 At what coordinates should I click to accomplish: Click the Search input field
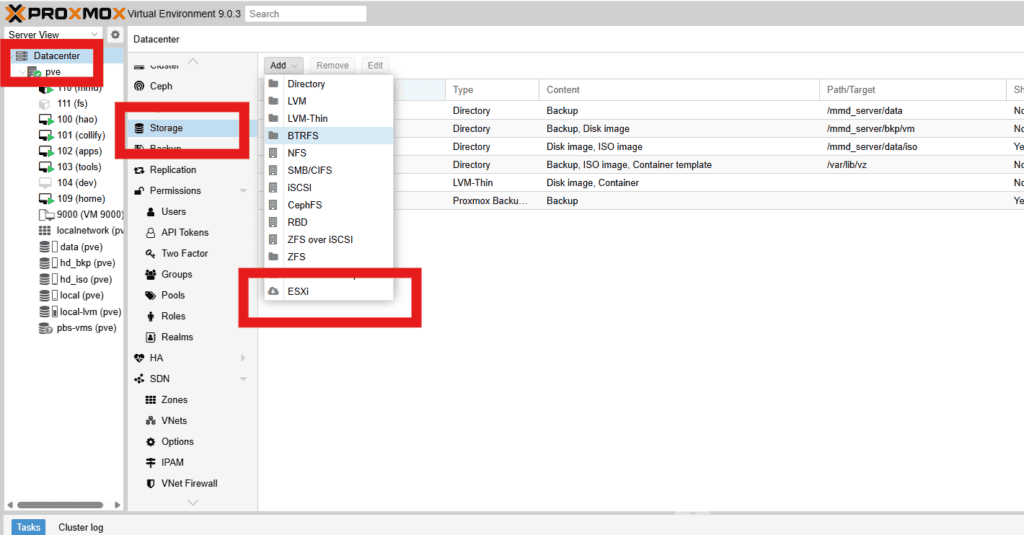click(x=305, y=14)
